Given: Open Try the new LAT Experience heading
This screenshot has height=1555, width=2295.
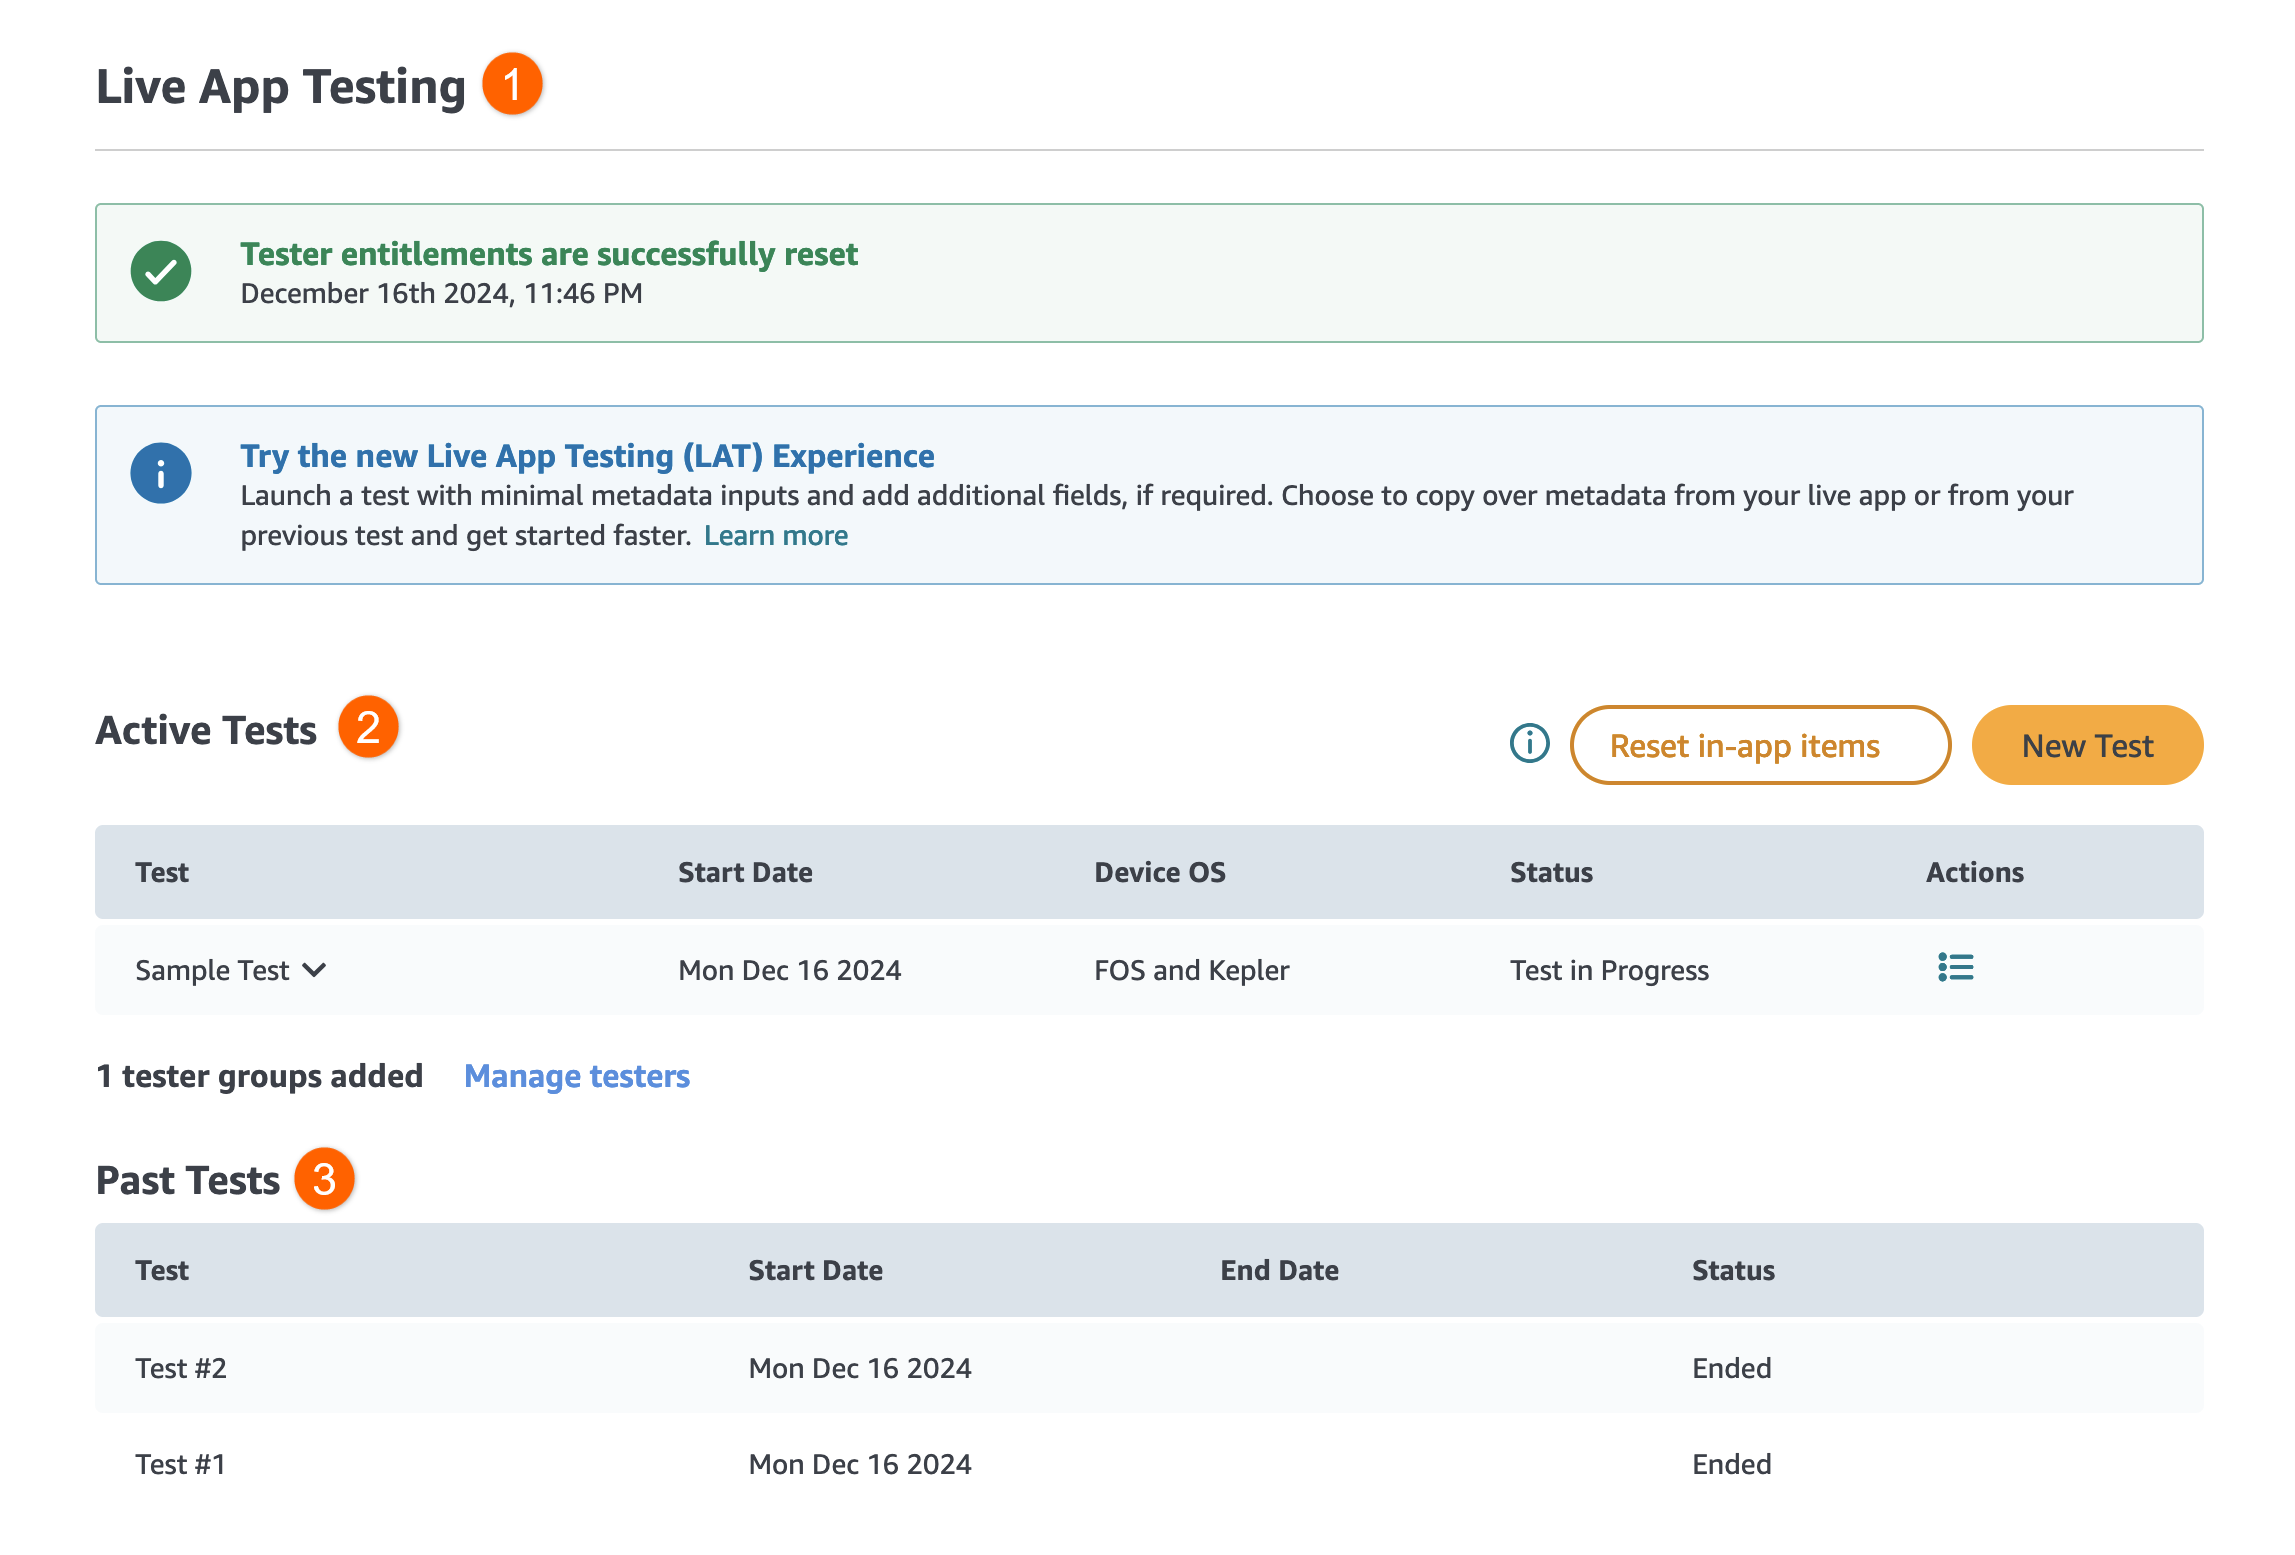Looking at the screenshot, I should (x=587, y=456).
